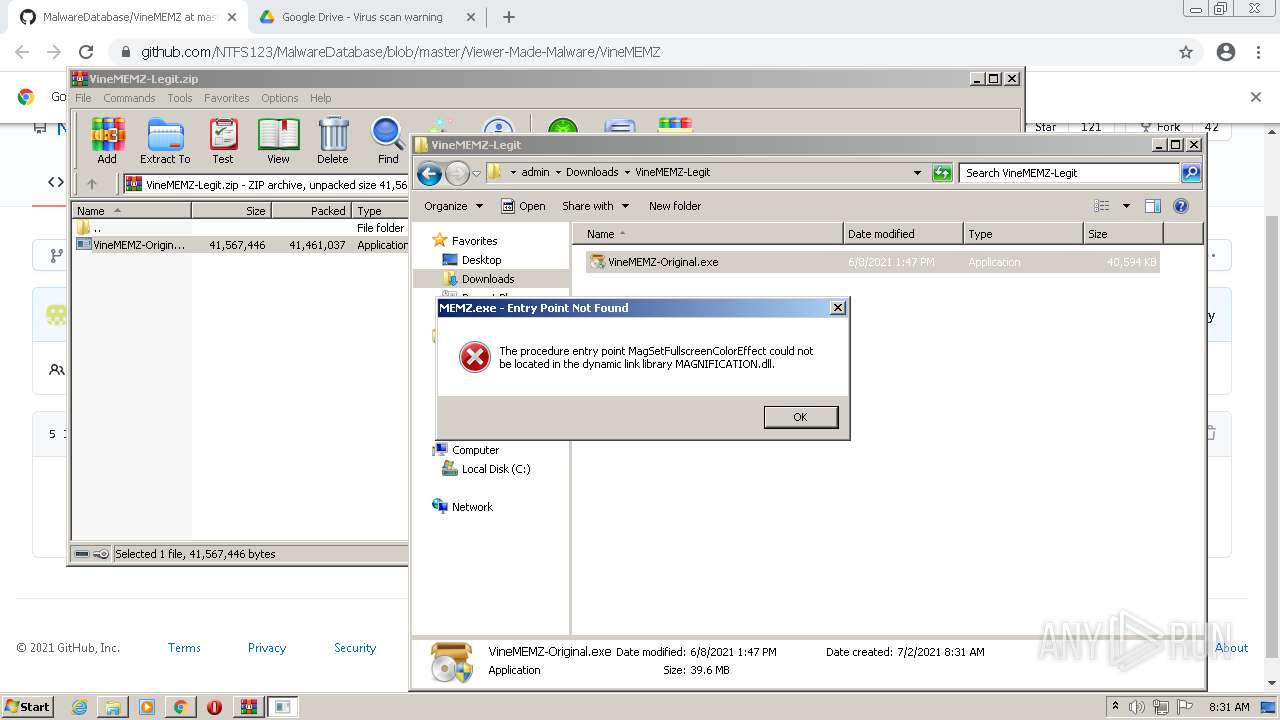Image resolution: width=1280 pixels, height=720 pixels.
Task: Click the Search VineMEMZ-Legit field
Action: pyautogui.click(x=1068, y=173)
